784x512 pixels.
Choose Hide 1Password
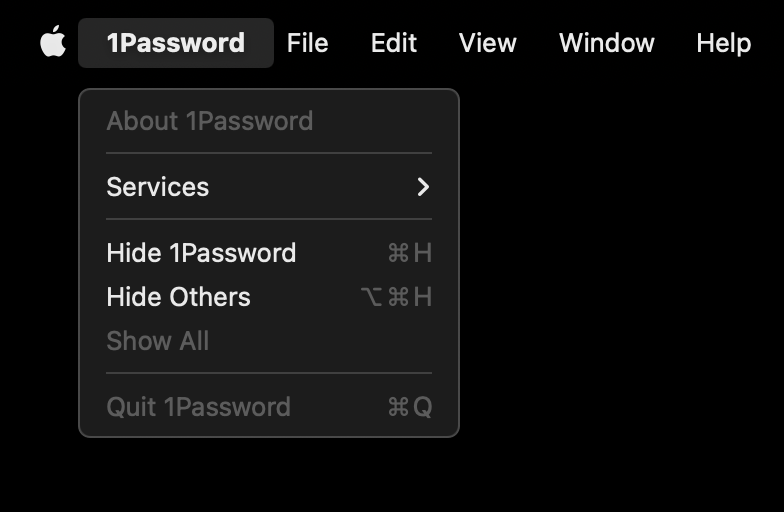[201, 253]
